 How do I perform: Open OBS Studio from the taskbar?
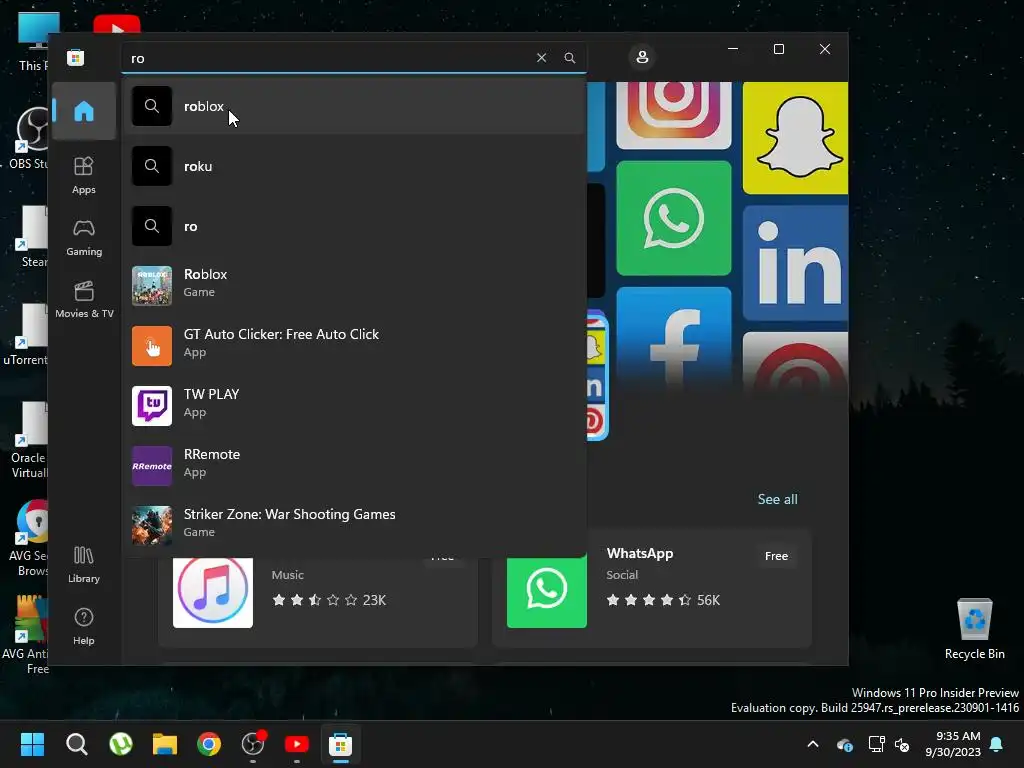[x=253, y=744]
